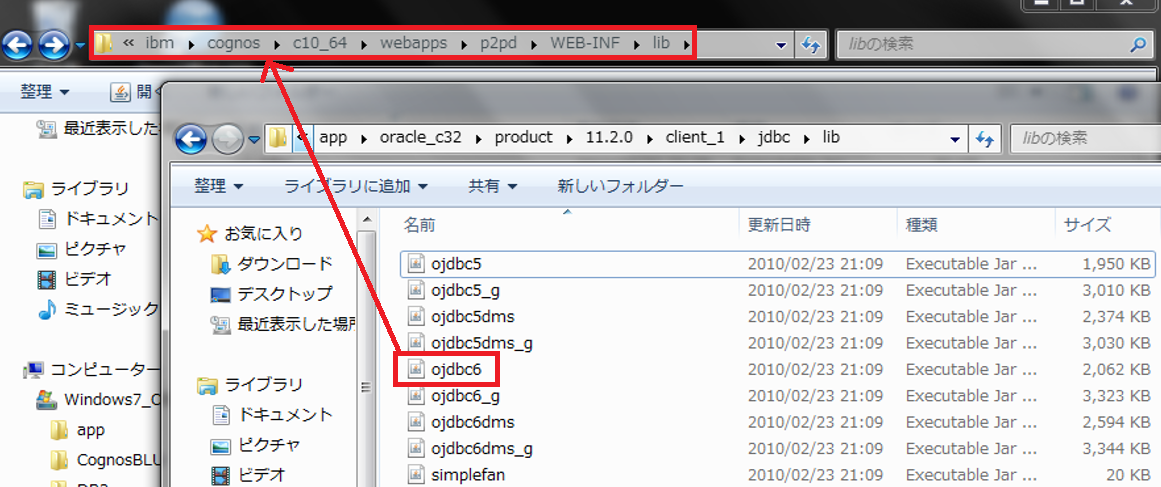The height and width of the screenshot is (487, 1161).
Task: Click ibm breadcrumb in rear address bar
Action: tap(159, 44)
